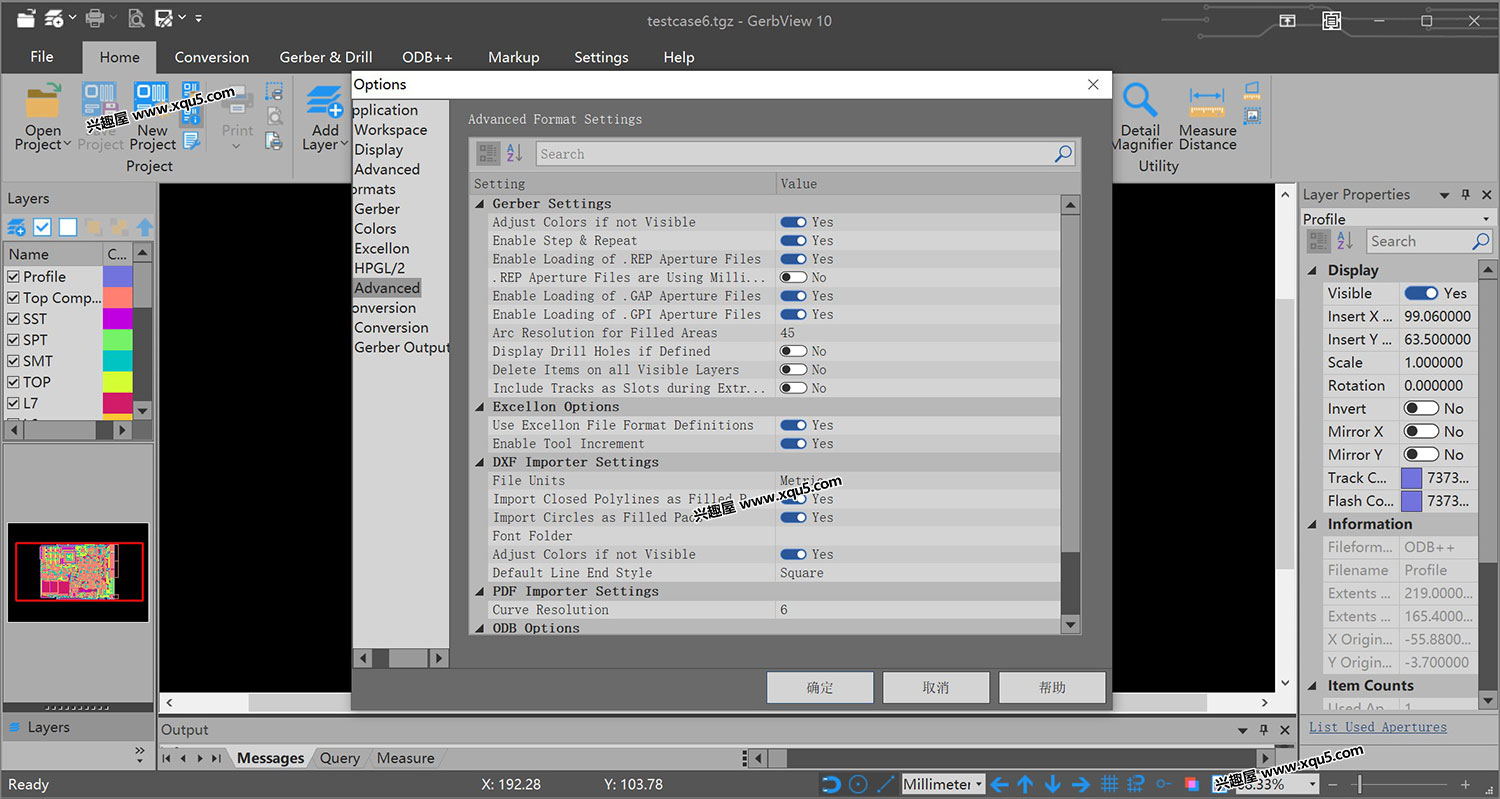Click the blue up-arrow icon in Layers panel
This screenshot has height=799, width=1500.
coord(145,227)
